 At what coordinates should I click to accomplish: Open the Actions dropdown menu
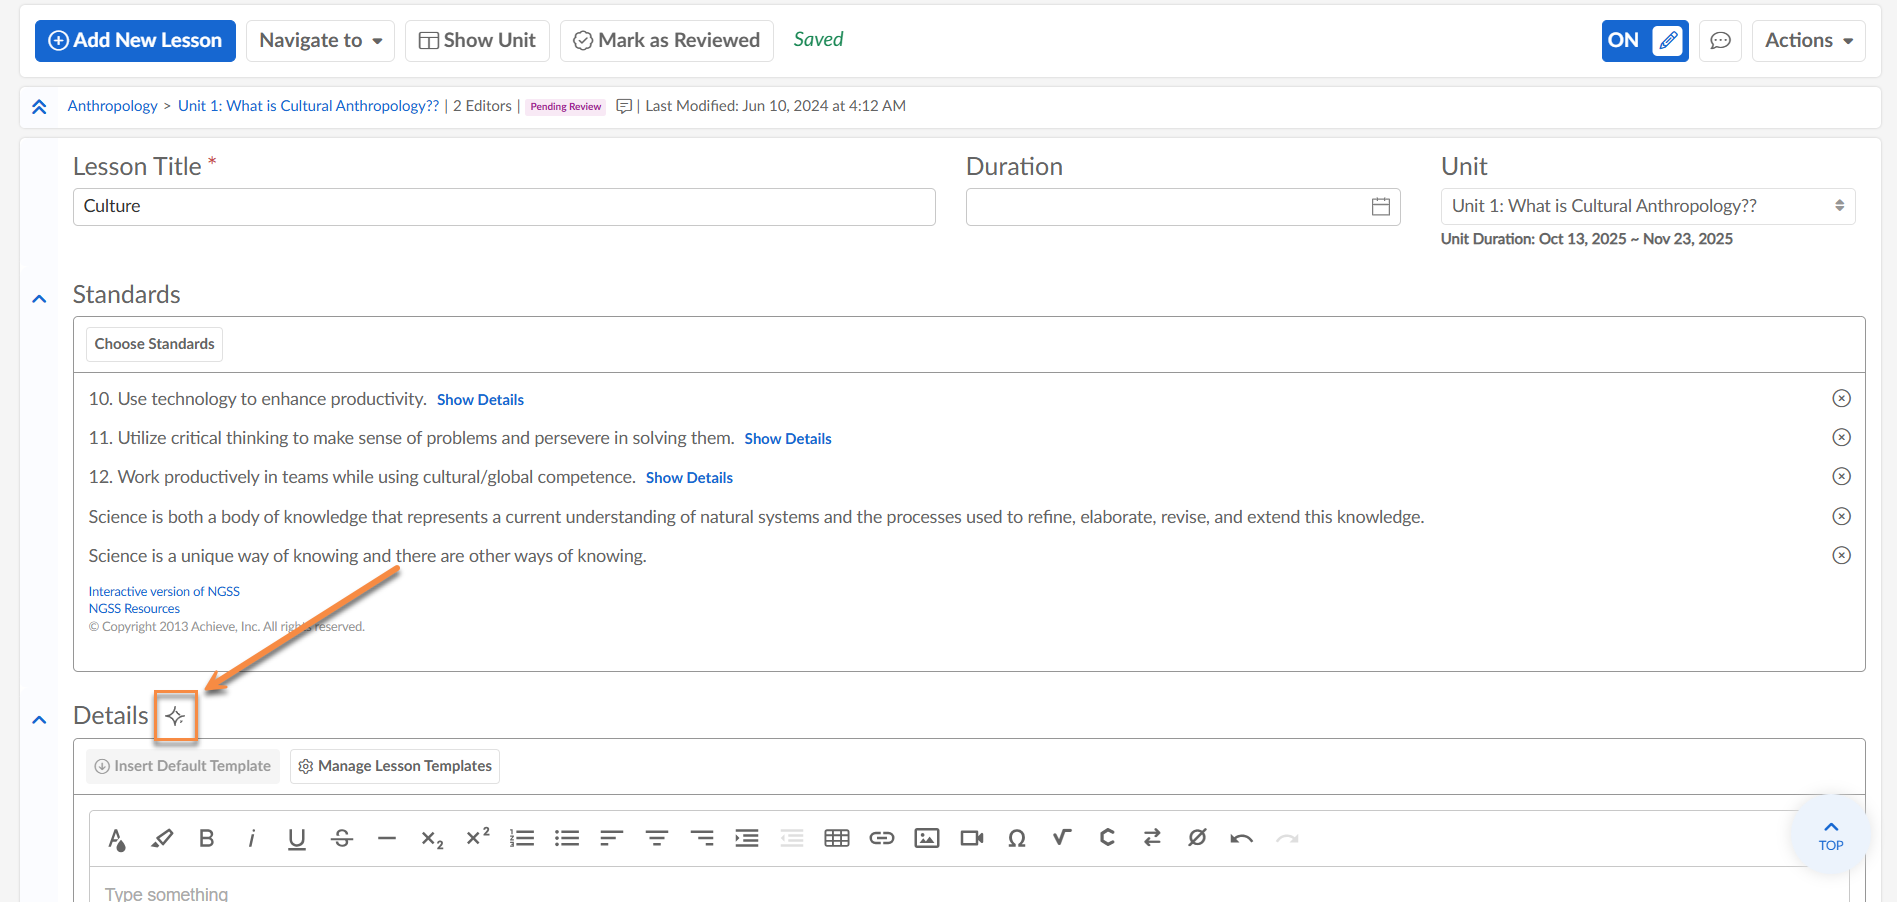1808,41
